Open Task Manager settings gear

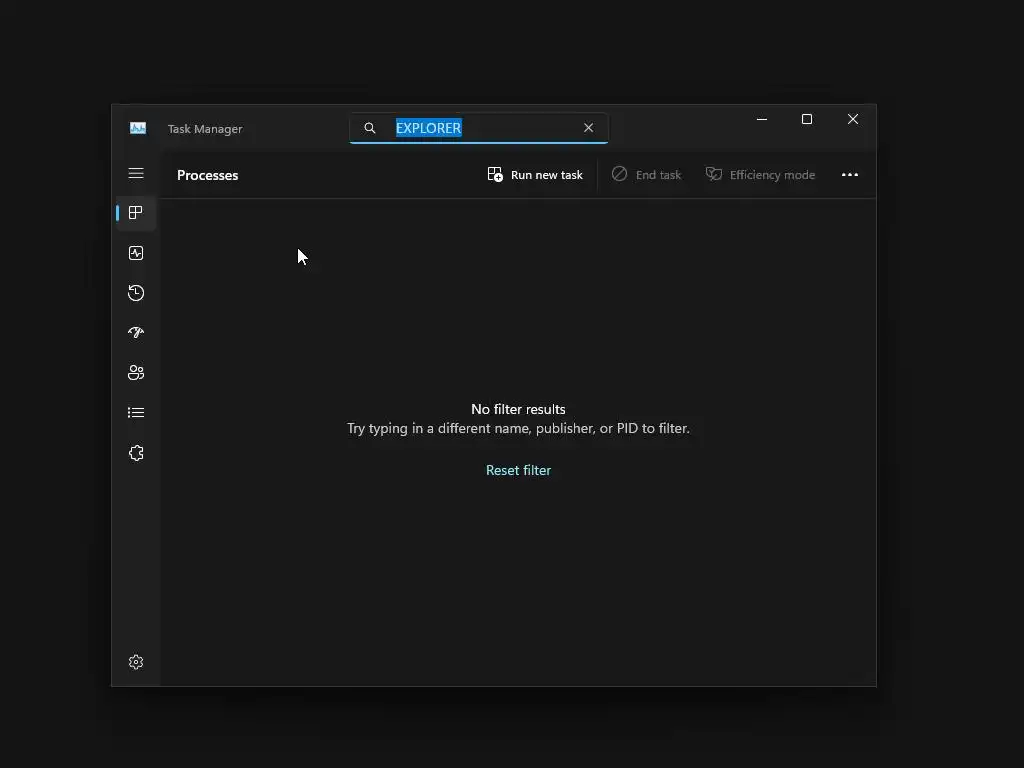pyautogui.click(x=136, y=662)
